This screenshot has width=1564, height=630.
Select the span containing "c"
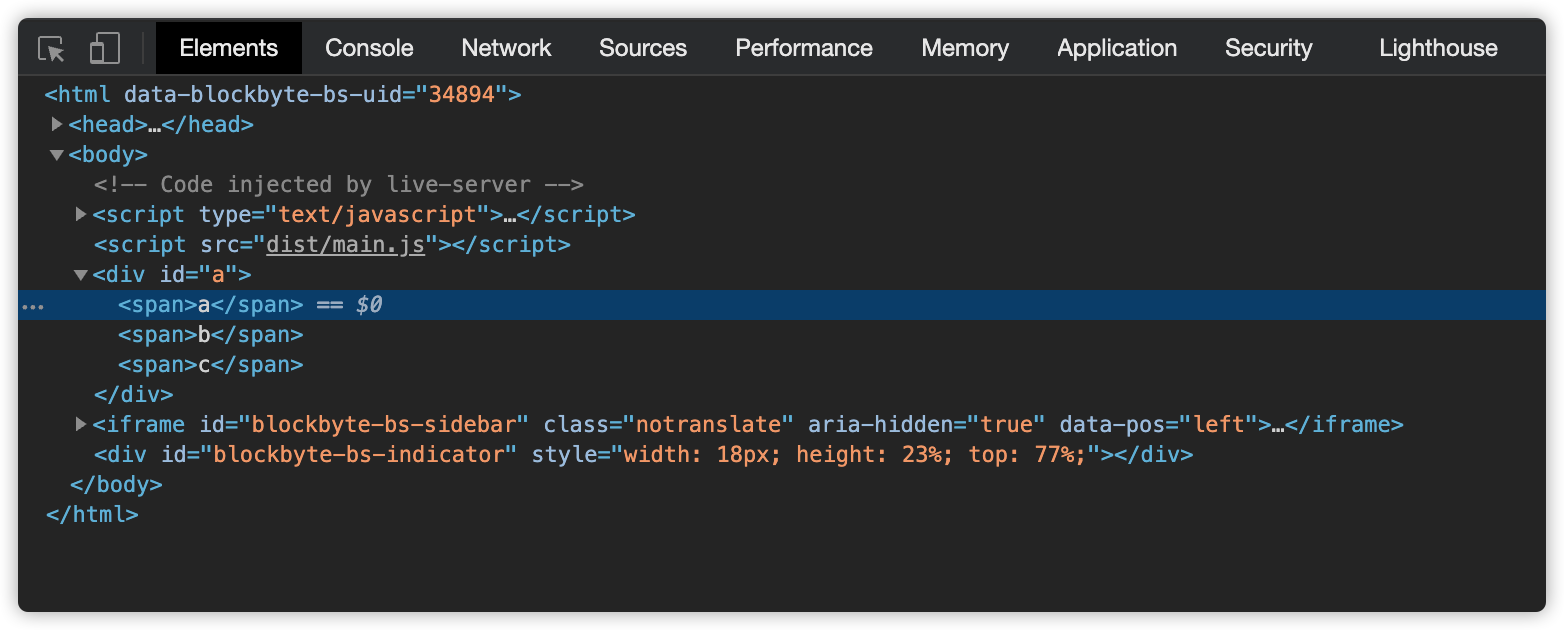[210, 365]
